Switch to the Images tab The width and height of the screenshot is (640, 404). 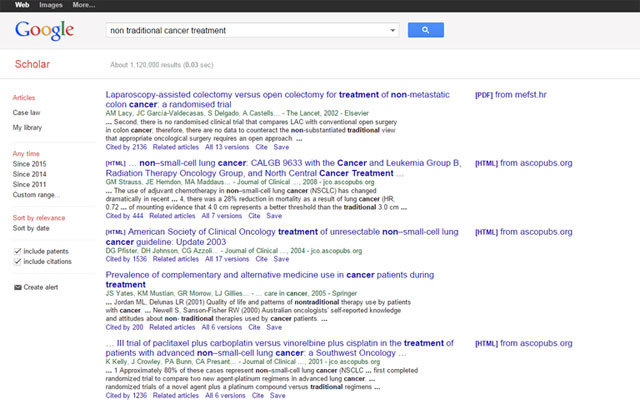click(x=49, y=5)
